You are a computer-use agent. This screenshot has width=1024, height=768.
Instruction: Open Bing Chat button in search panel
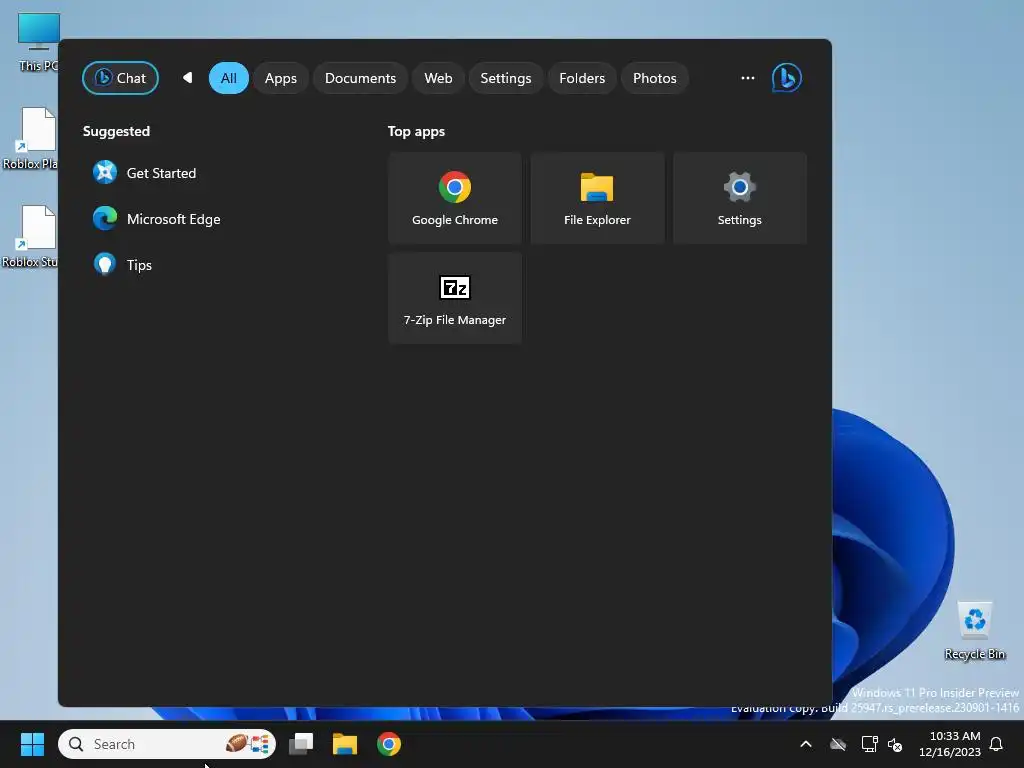(x=120, y=78)
